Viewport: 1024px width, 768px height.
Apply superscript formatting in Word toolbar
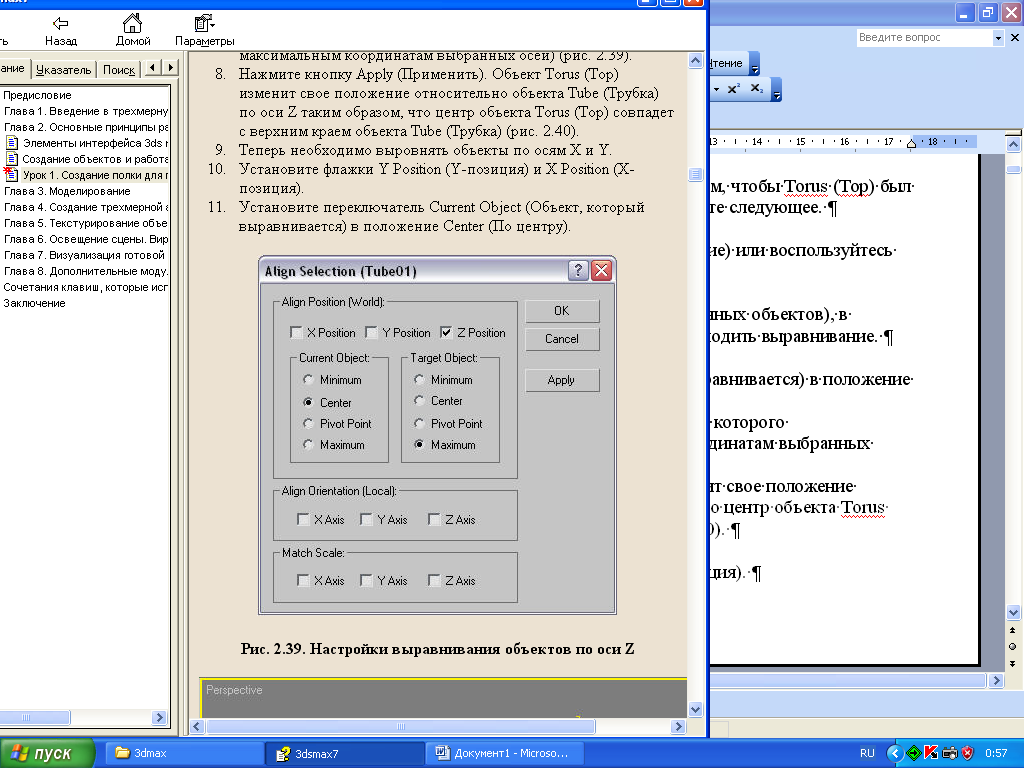click(734, 88)
